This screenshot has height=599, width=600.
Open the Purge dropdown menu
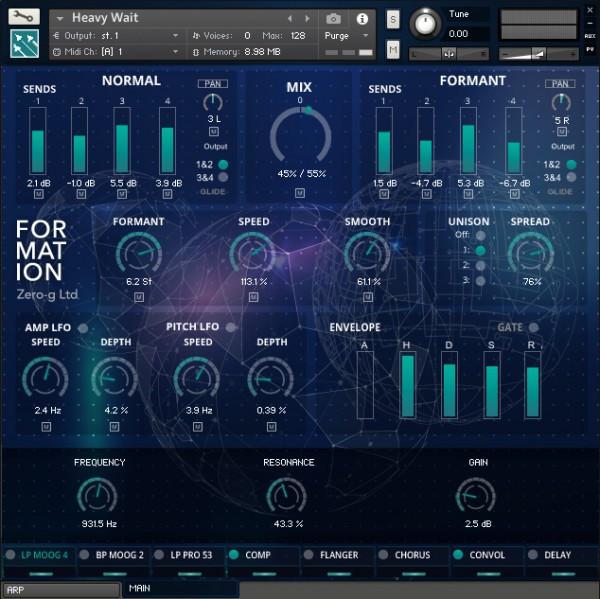tap(347, 35)
